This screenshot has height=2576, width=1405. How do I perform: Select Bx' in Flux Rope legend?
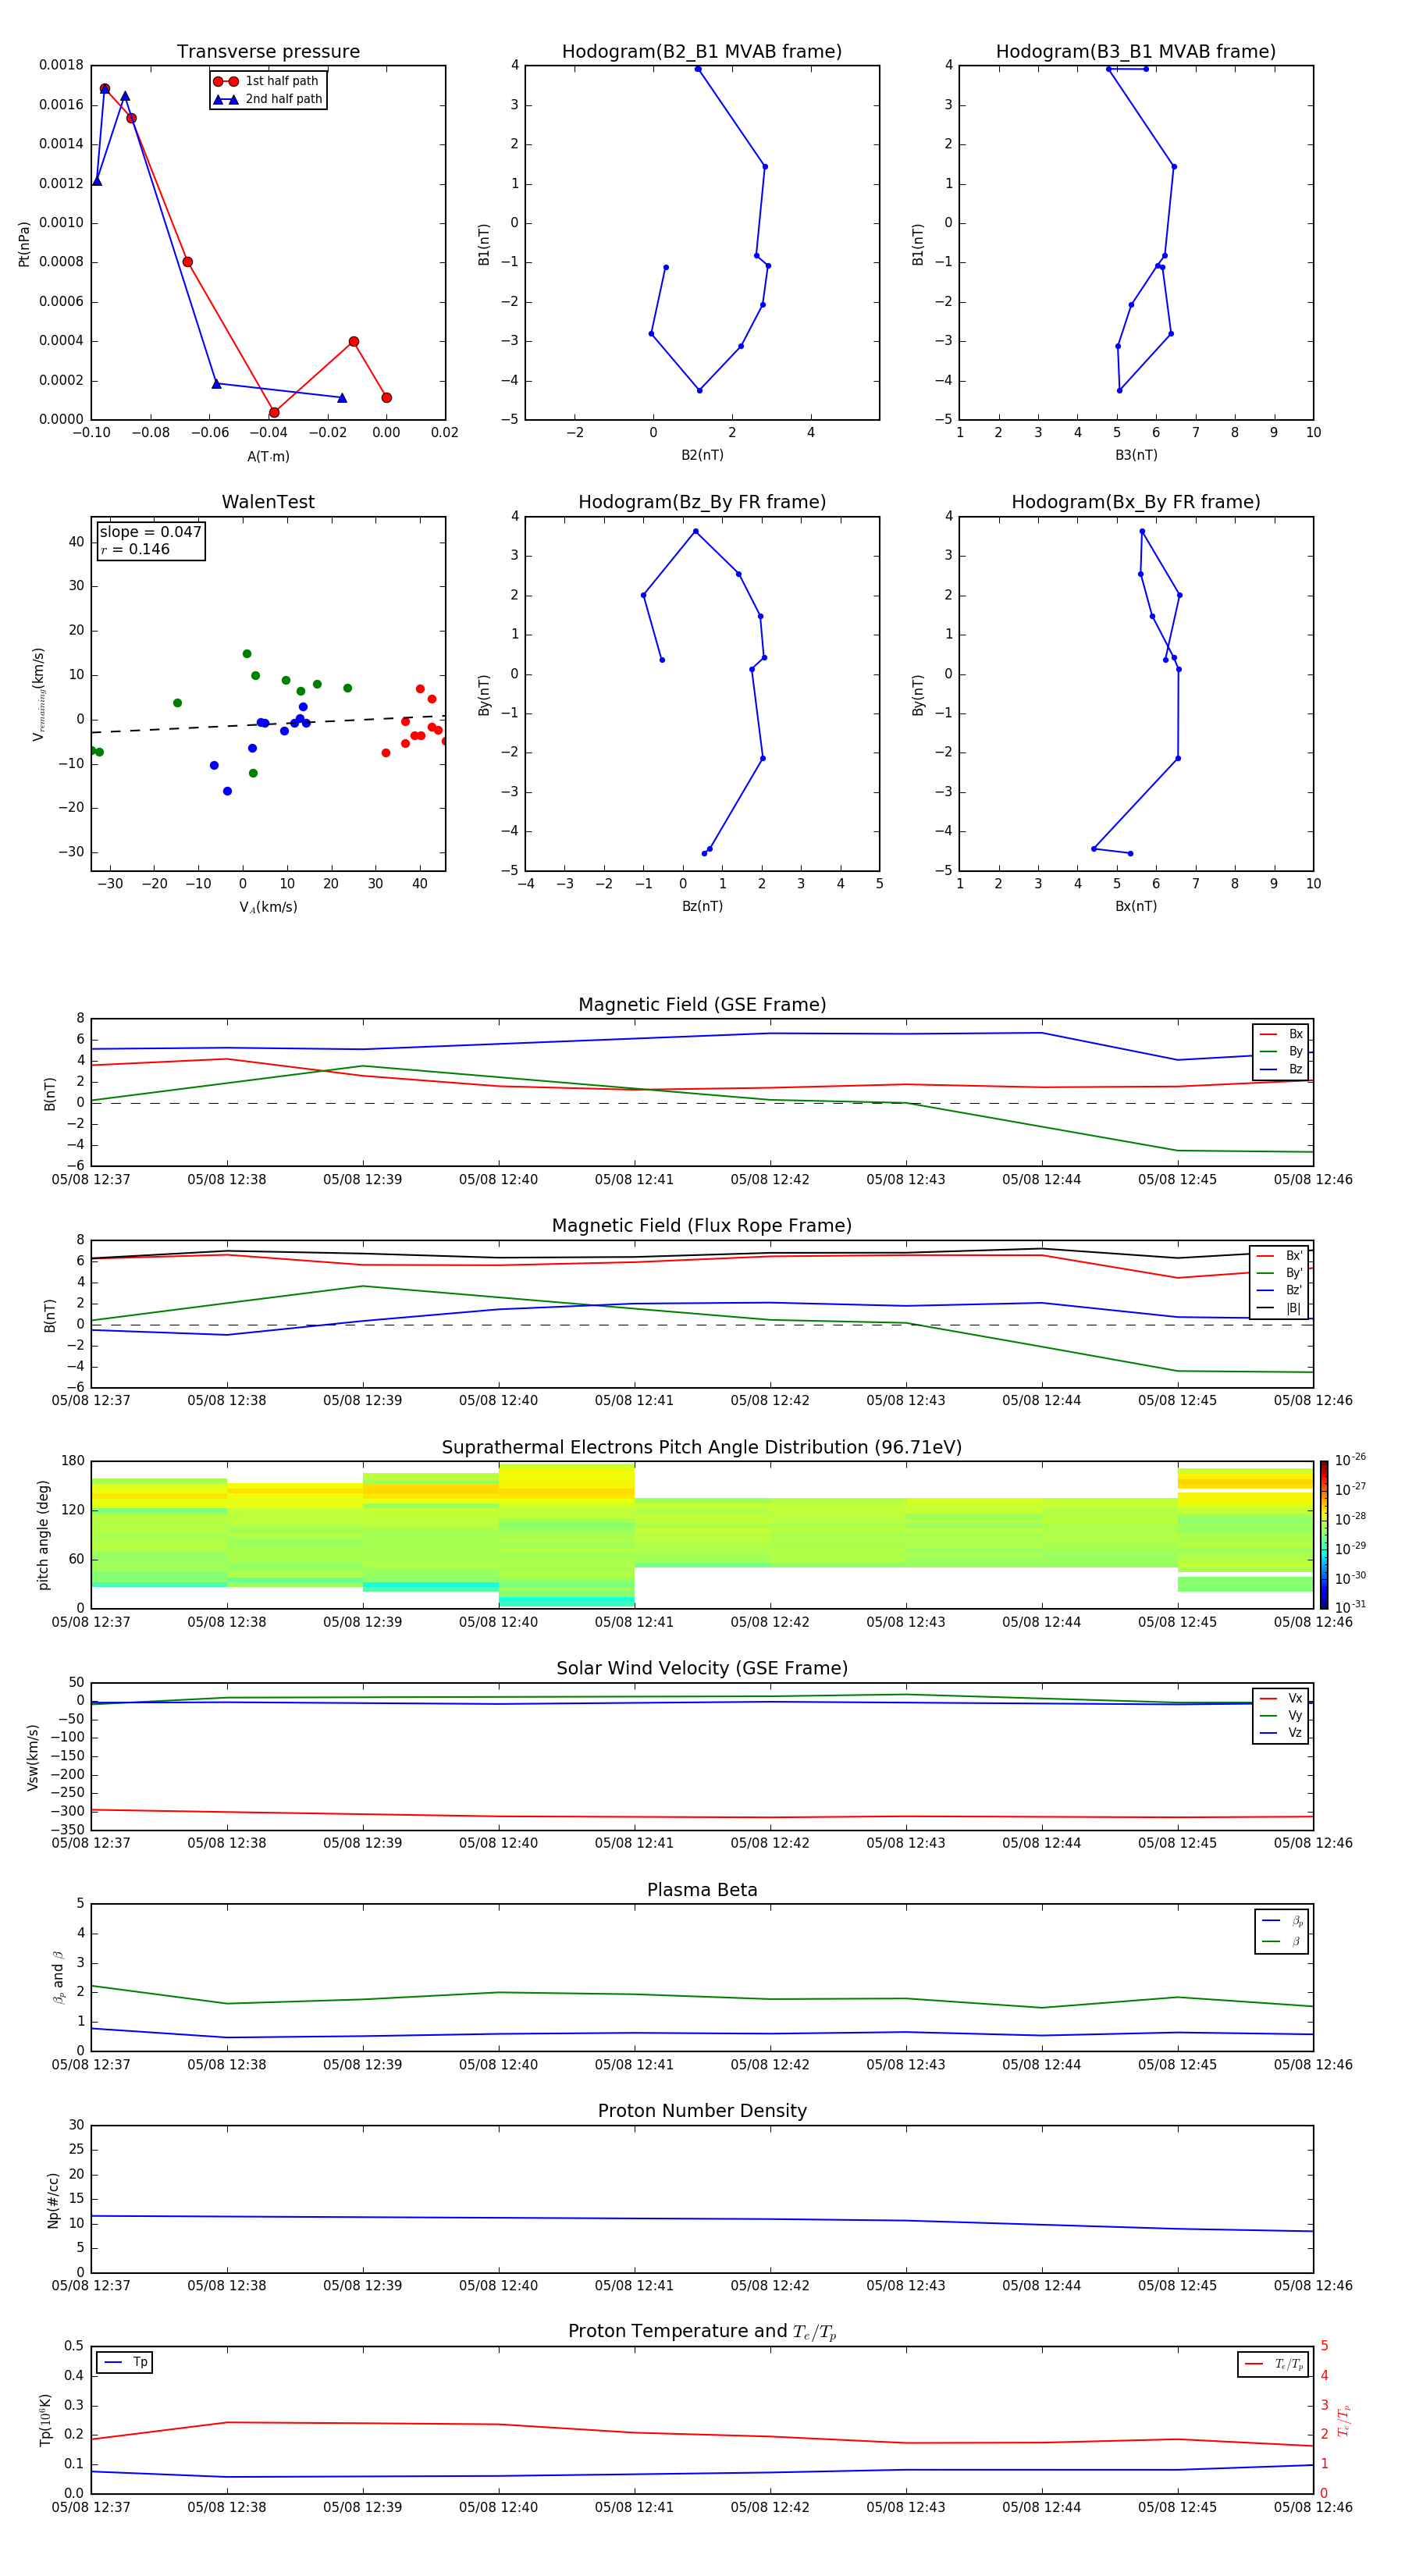coord(1281,1256)
